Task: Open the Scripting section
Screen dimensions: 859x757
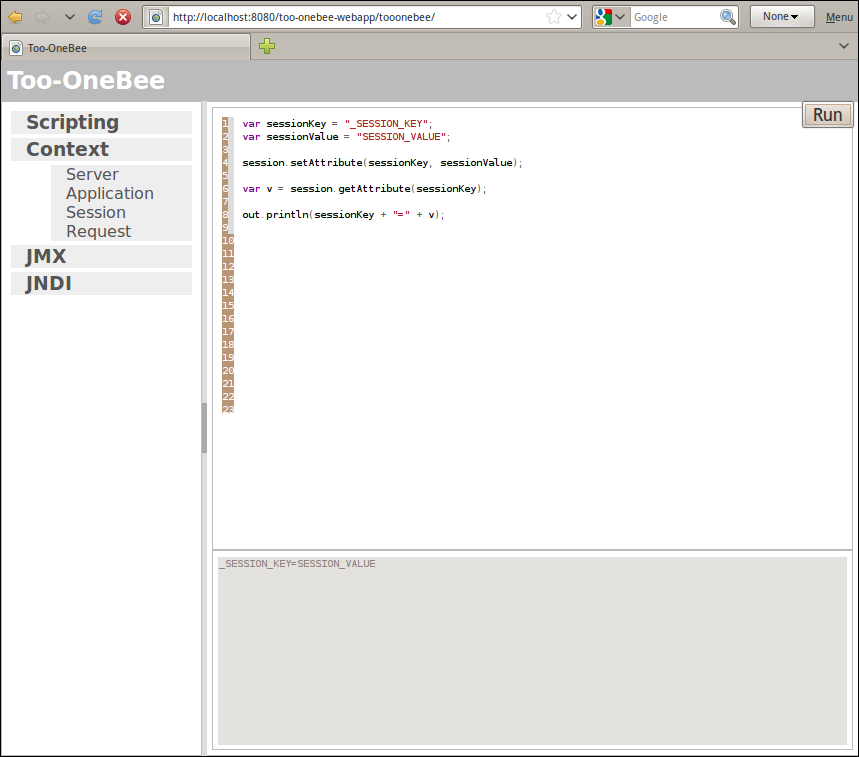Action: pos(101,122)
